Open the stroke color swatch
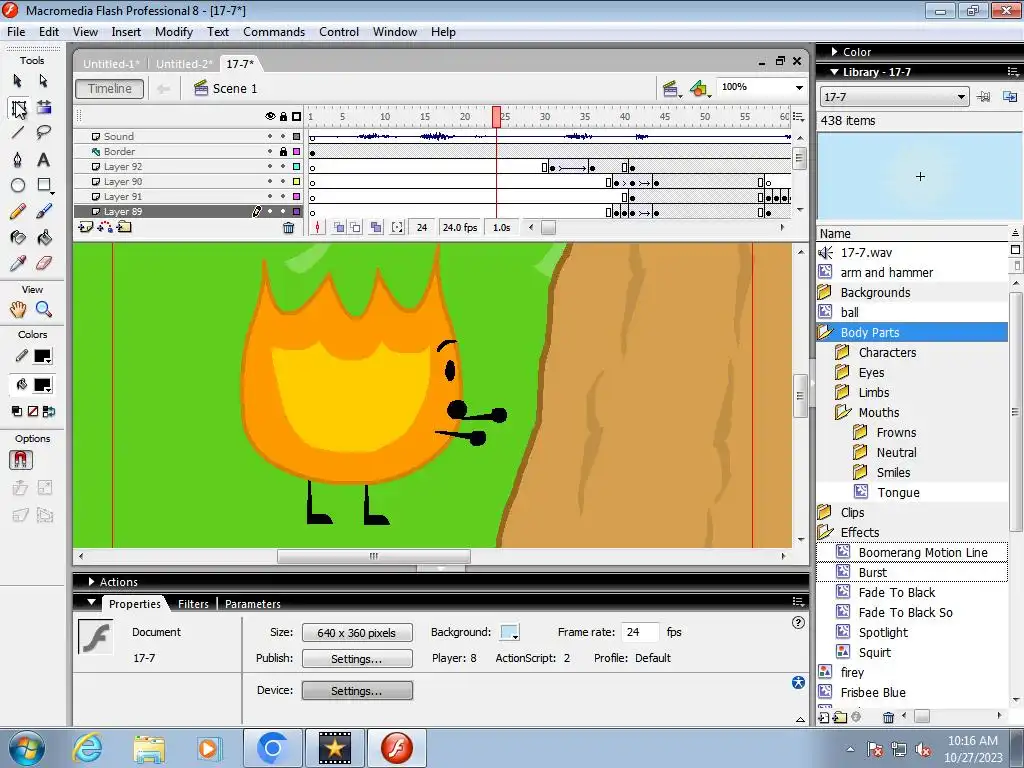 click(x=42, y=356)
